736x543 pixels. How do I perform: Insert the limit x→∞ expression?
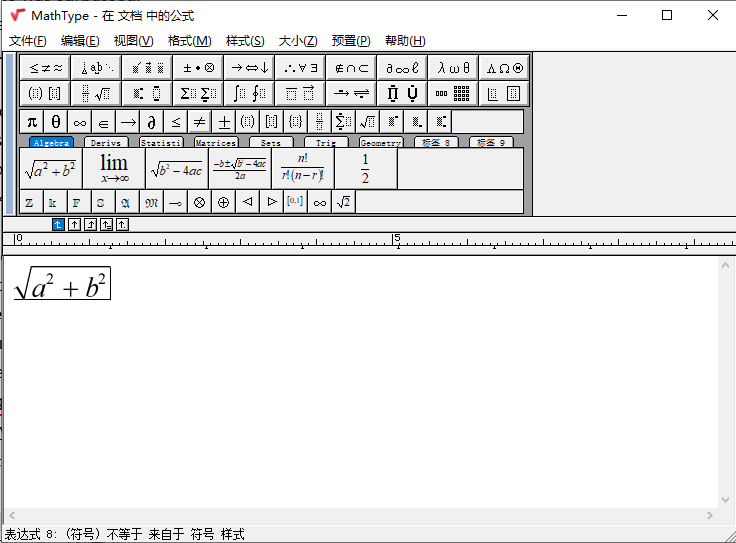click(114, 168)
